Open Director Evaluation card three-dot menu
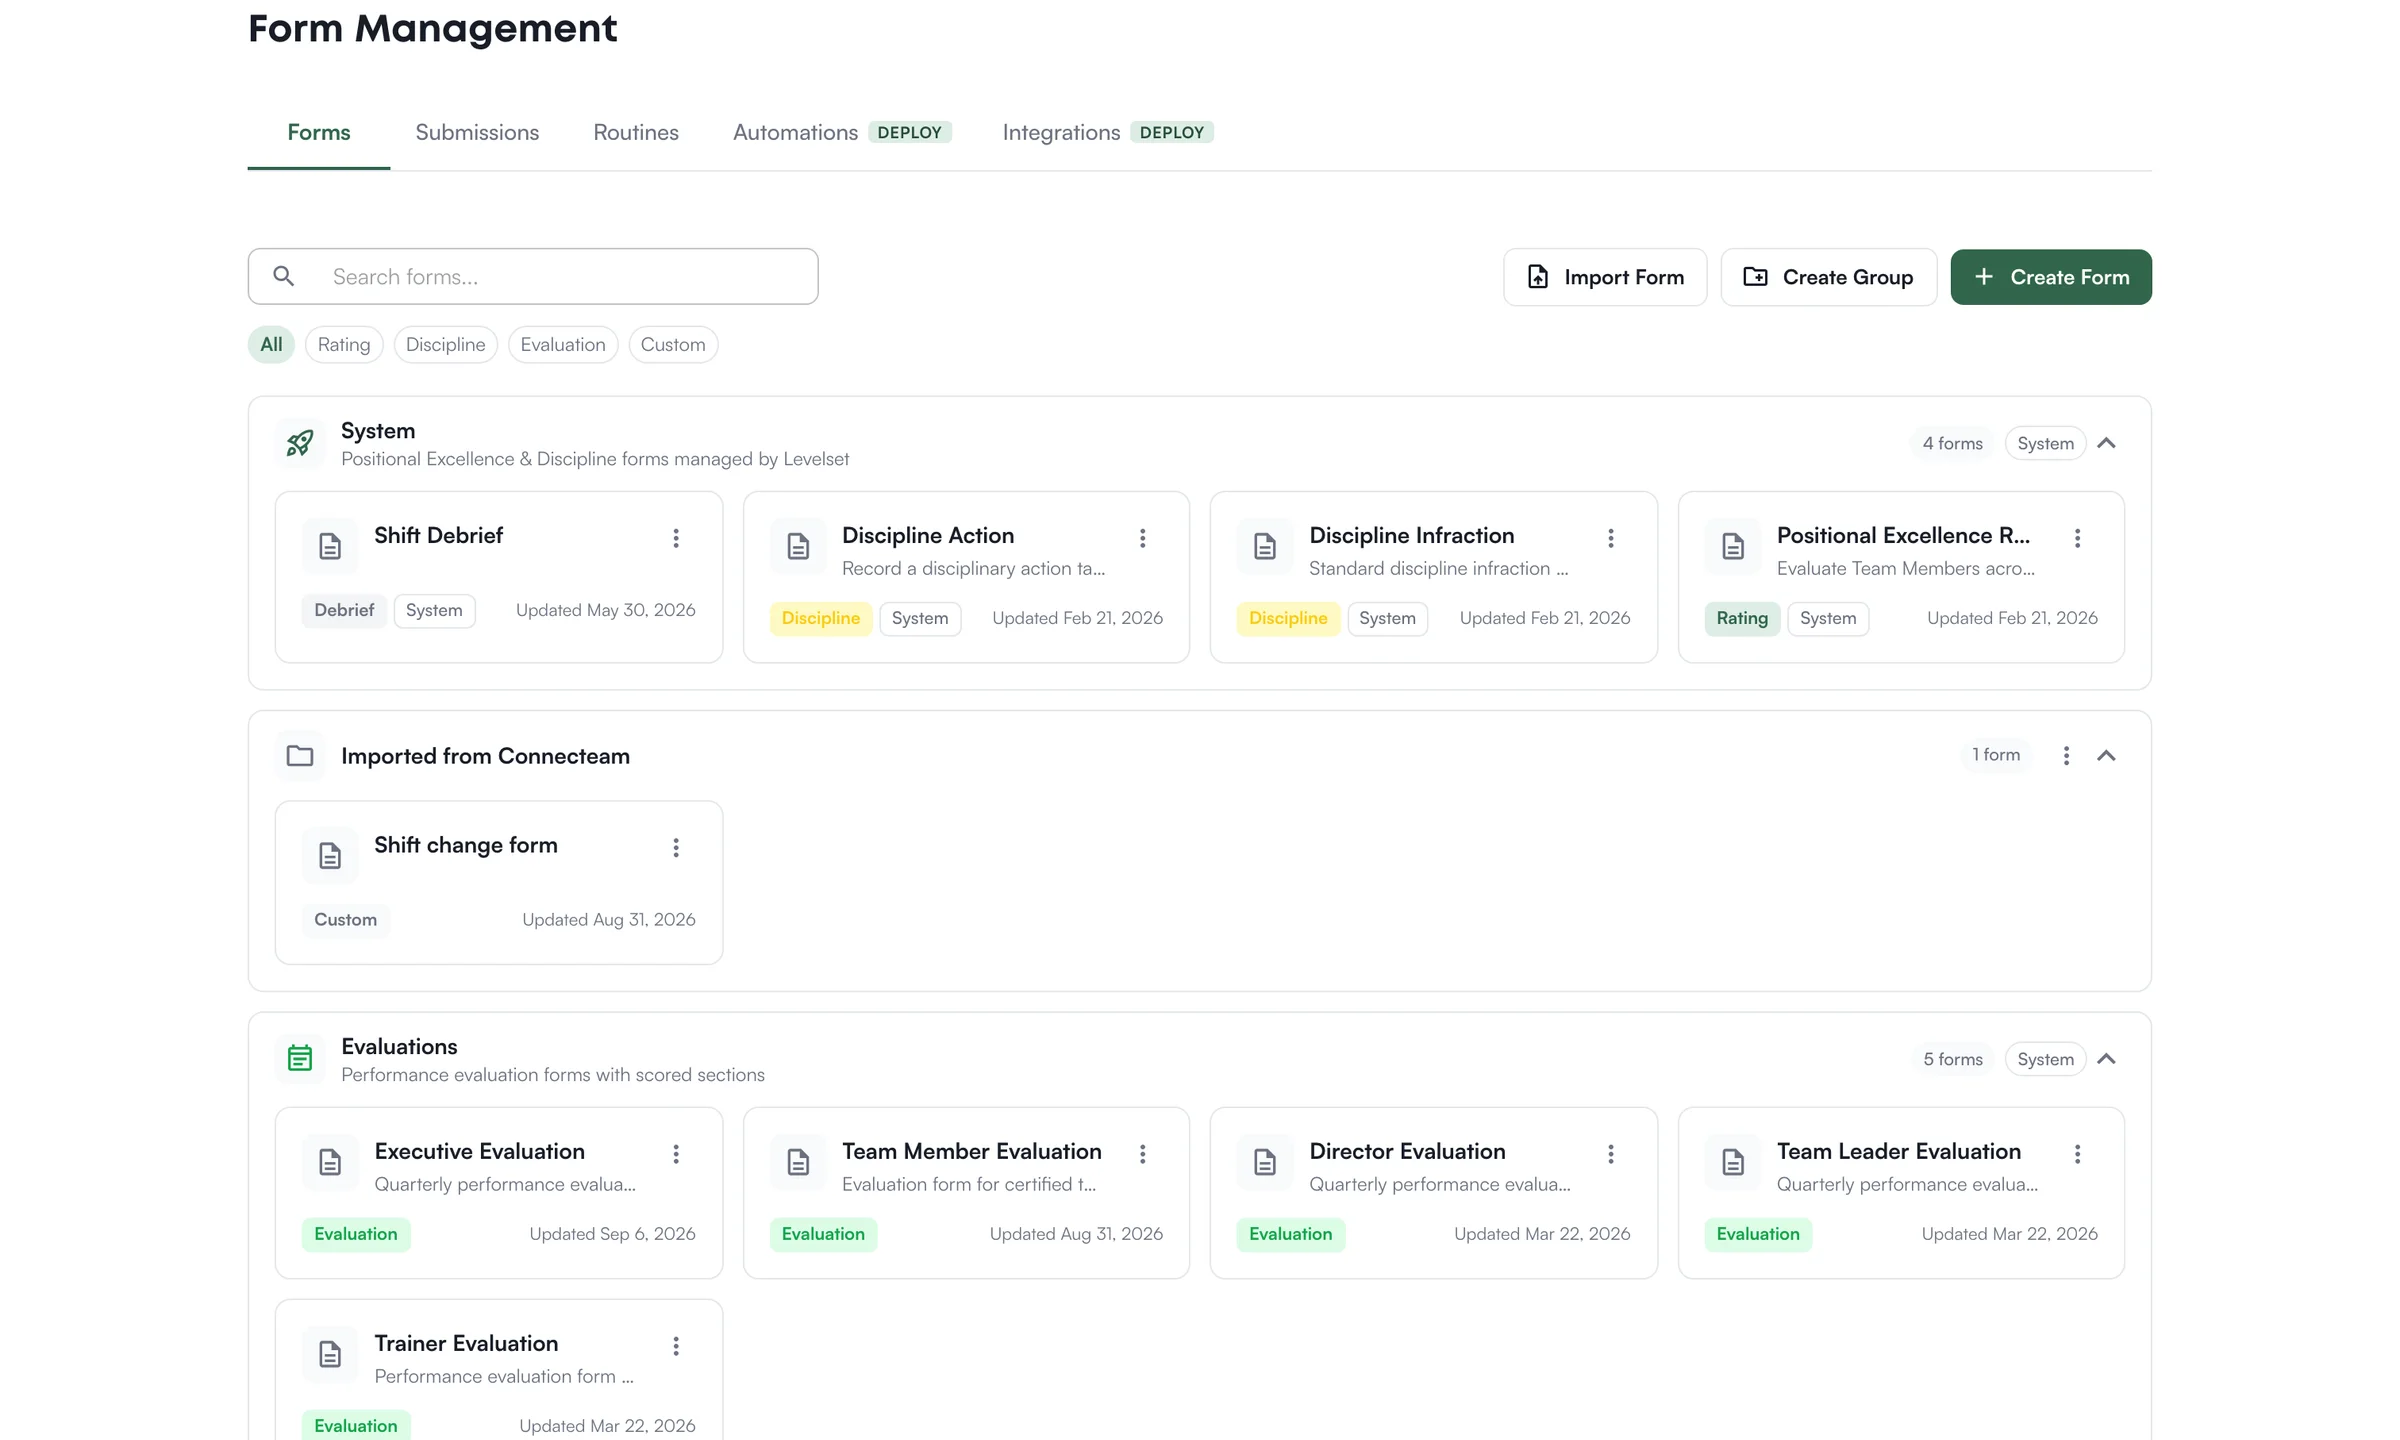 click(x=1611, y=1154)
